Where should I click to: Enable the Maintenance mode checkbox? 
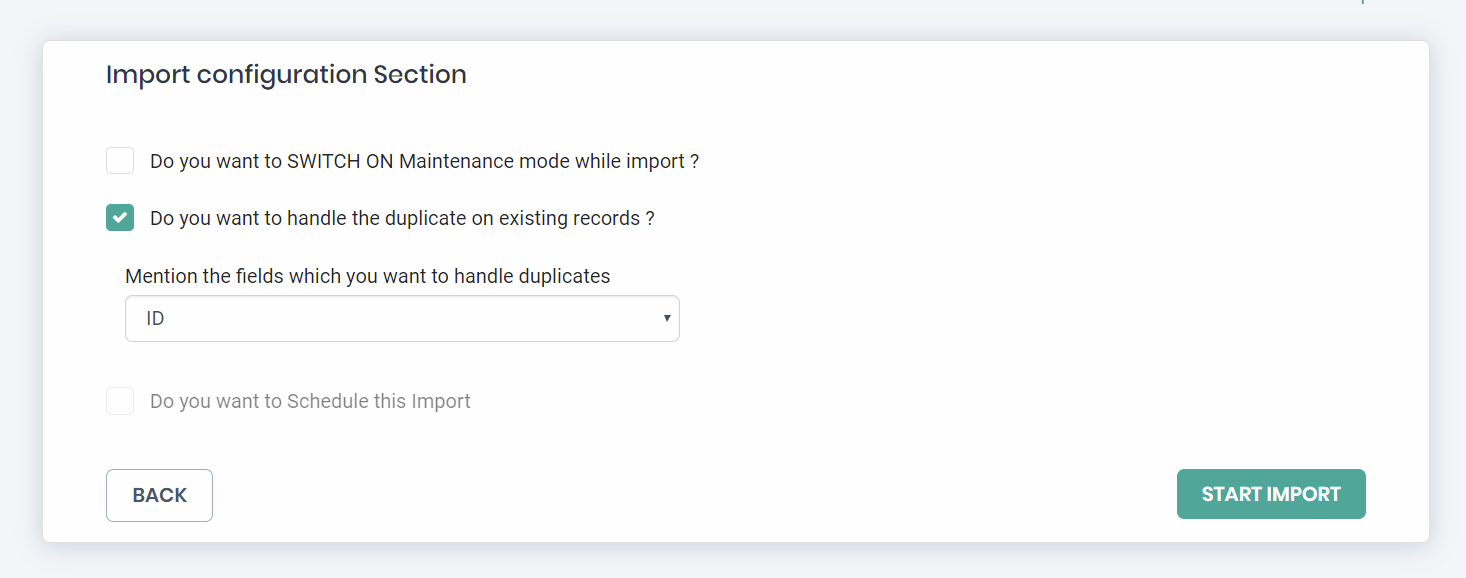(x=120, y=161)
